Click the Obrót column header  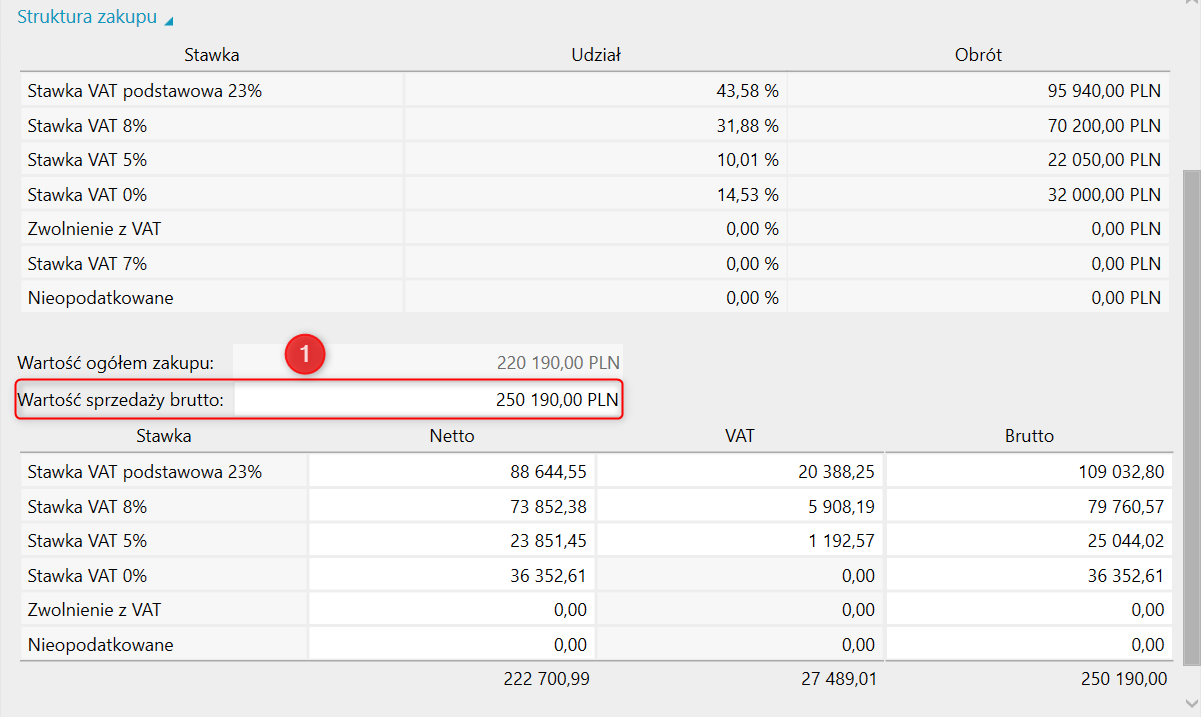(978, 55)
